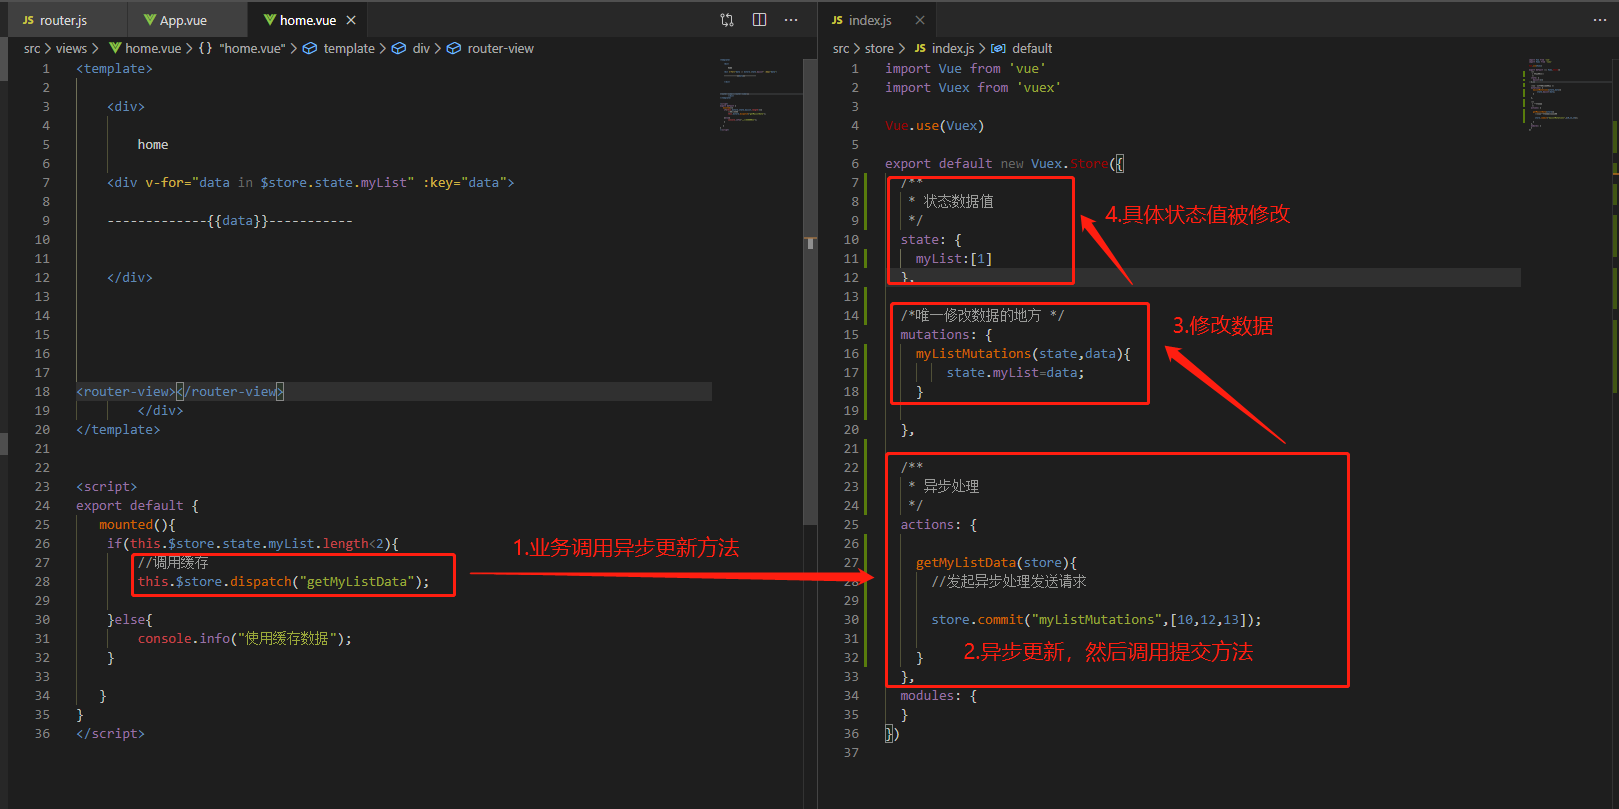
Task: Open the div breadcrumb symbol
Action: tap(411, 48)
